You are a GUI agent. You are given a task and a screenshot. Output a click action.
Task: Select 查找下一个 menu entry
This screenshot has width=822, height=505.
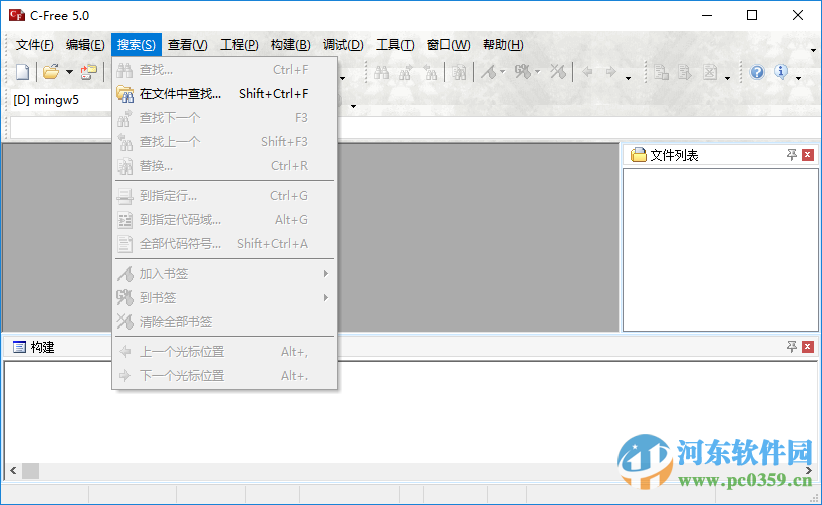pos(224,118)
